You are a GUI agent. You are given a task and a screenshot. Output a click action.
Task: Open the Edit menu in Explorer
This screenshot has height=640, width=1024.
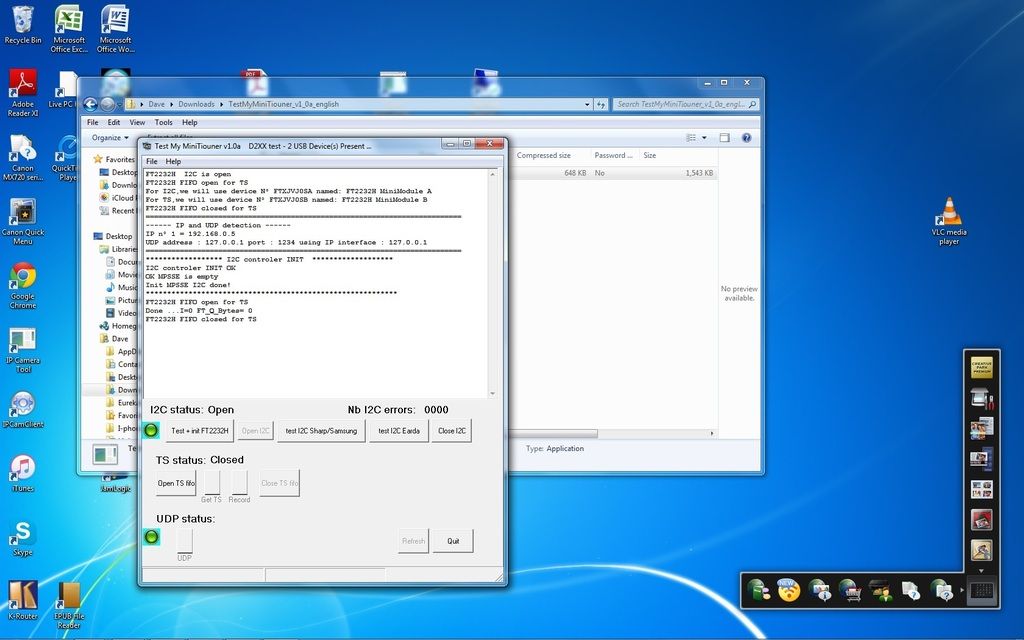pyautogui.click(x=114, y=122)
